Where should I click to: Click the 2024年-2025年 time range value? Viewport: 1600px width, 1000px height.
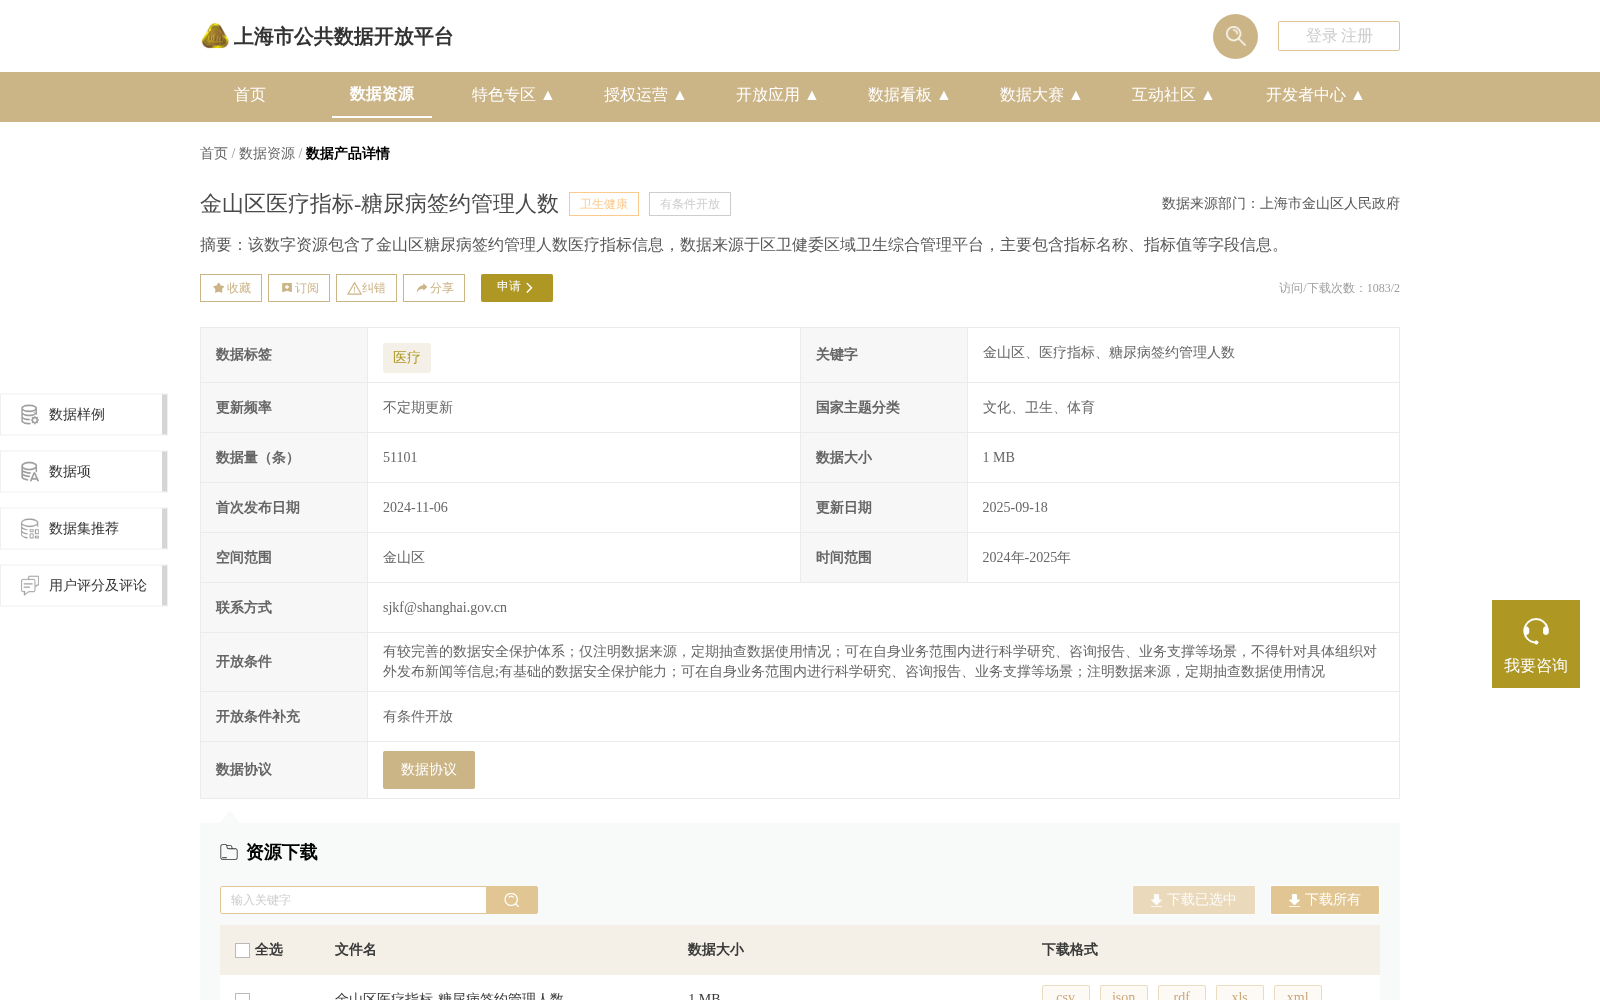click(1026, 558)
